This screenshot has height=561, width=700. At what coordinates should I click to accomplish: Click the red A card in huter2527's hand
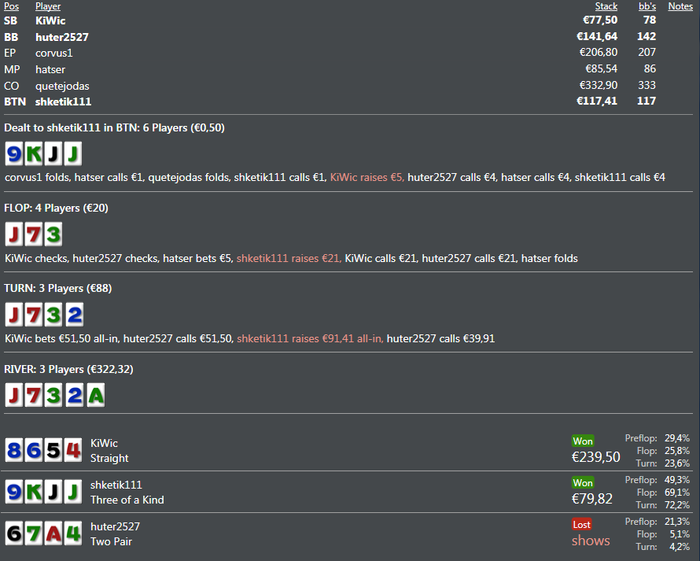pyautogui.click(x=53, y=533)
